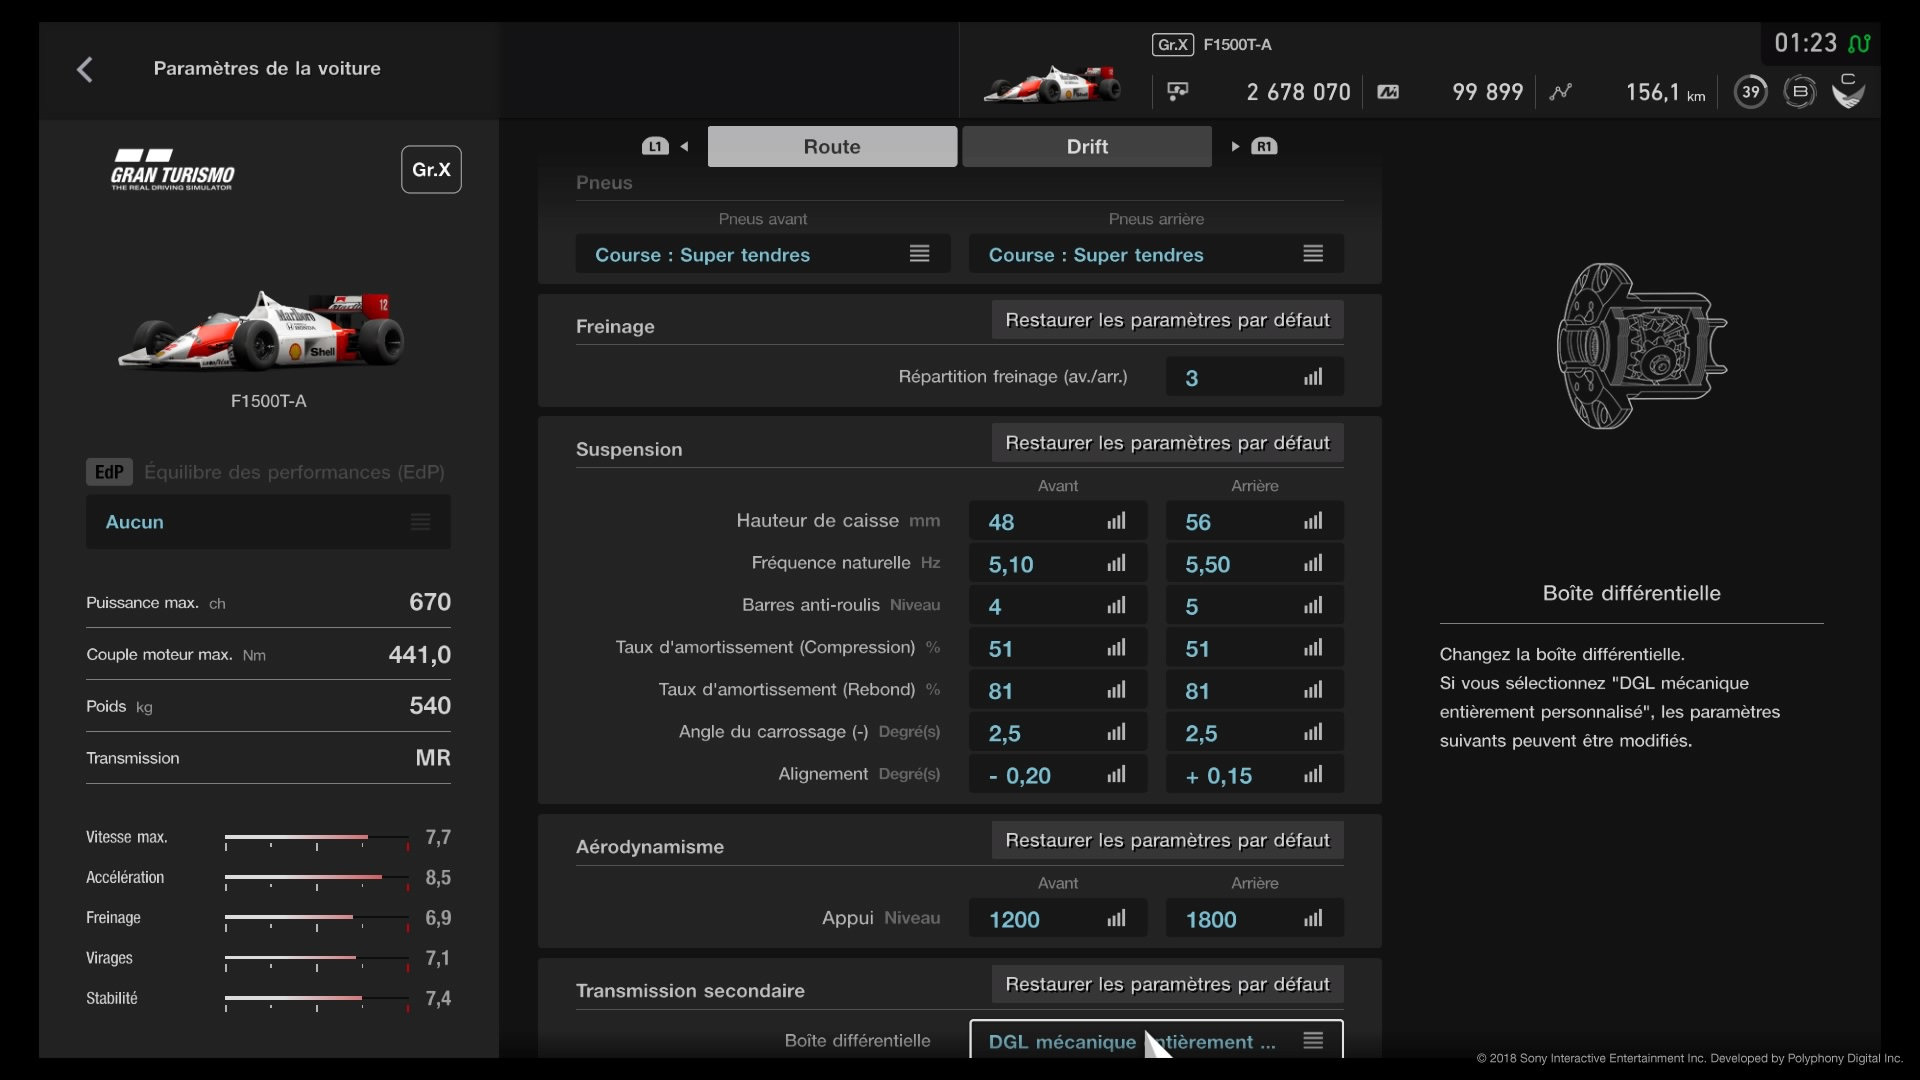Click the Gr.X category badge
This screenshot has height=1080, width=1920.
point(431,169)
